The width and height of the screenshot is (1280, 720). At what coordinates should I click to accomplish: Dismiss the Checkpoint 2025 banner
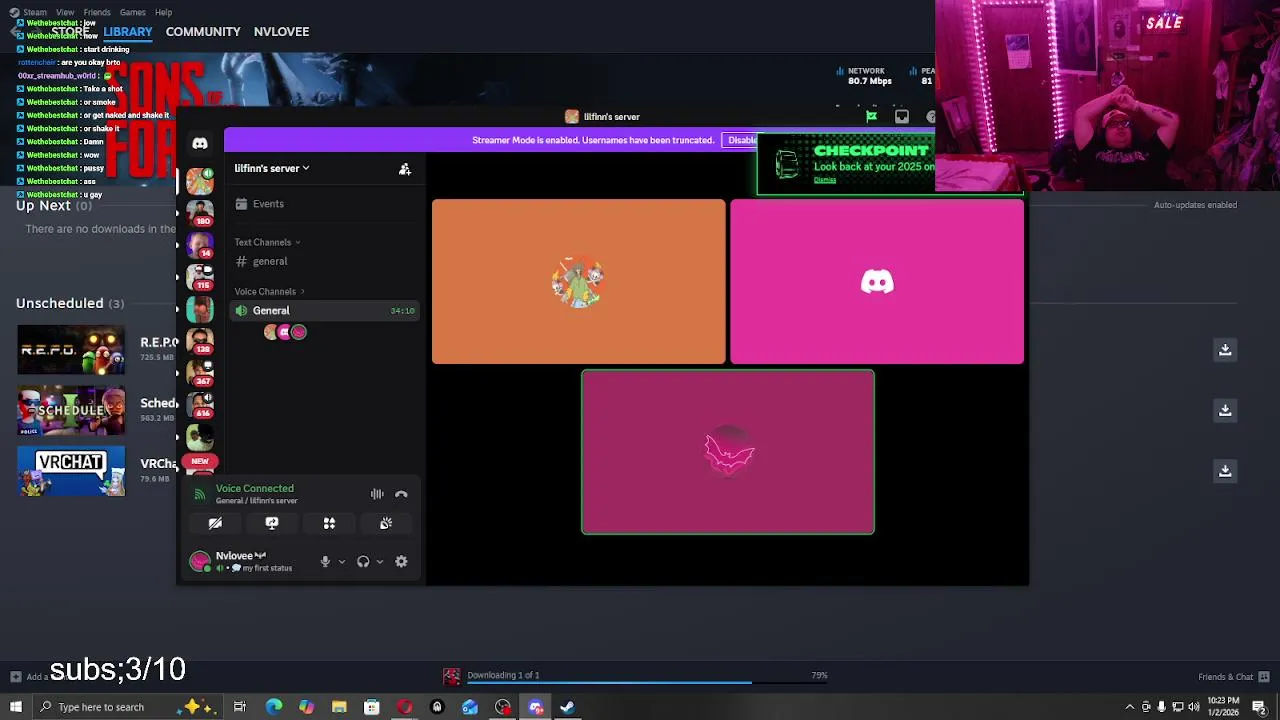coord(825,180)
